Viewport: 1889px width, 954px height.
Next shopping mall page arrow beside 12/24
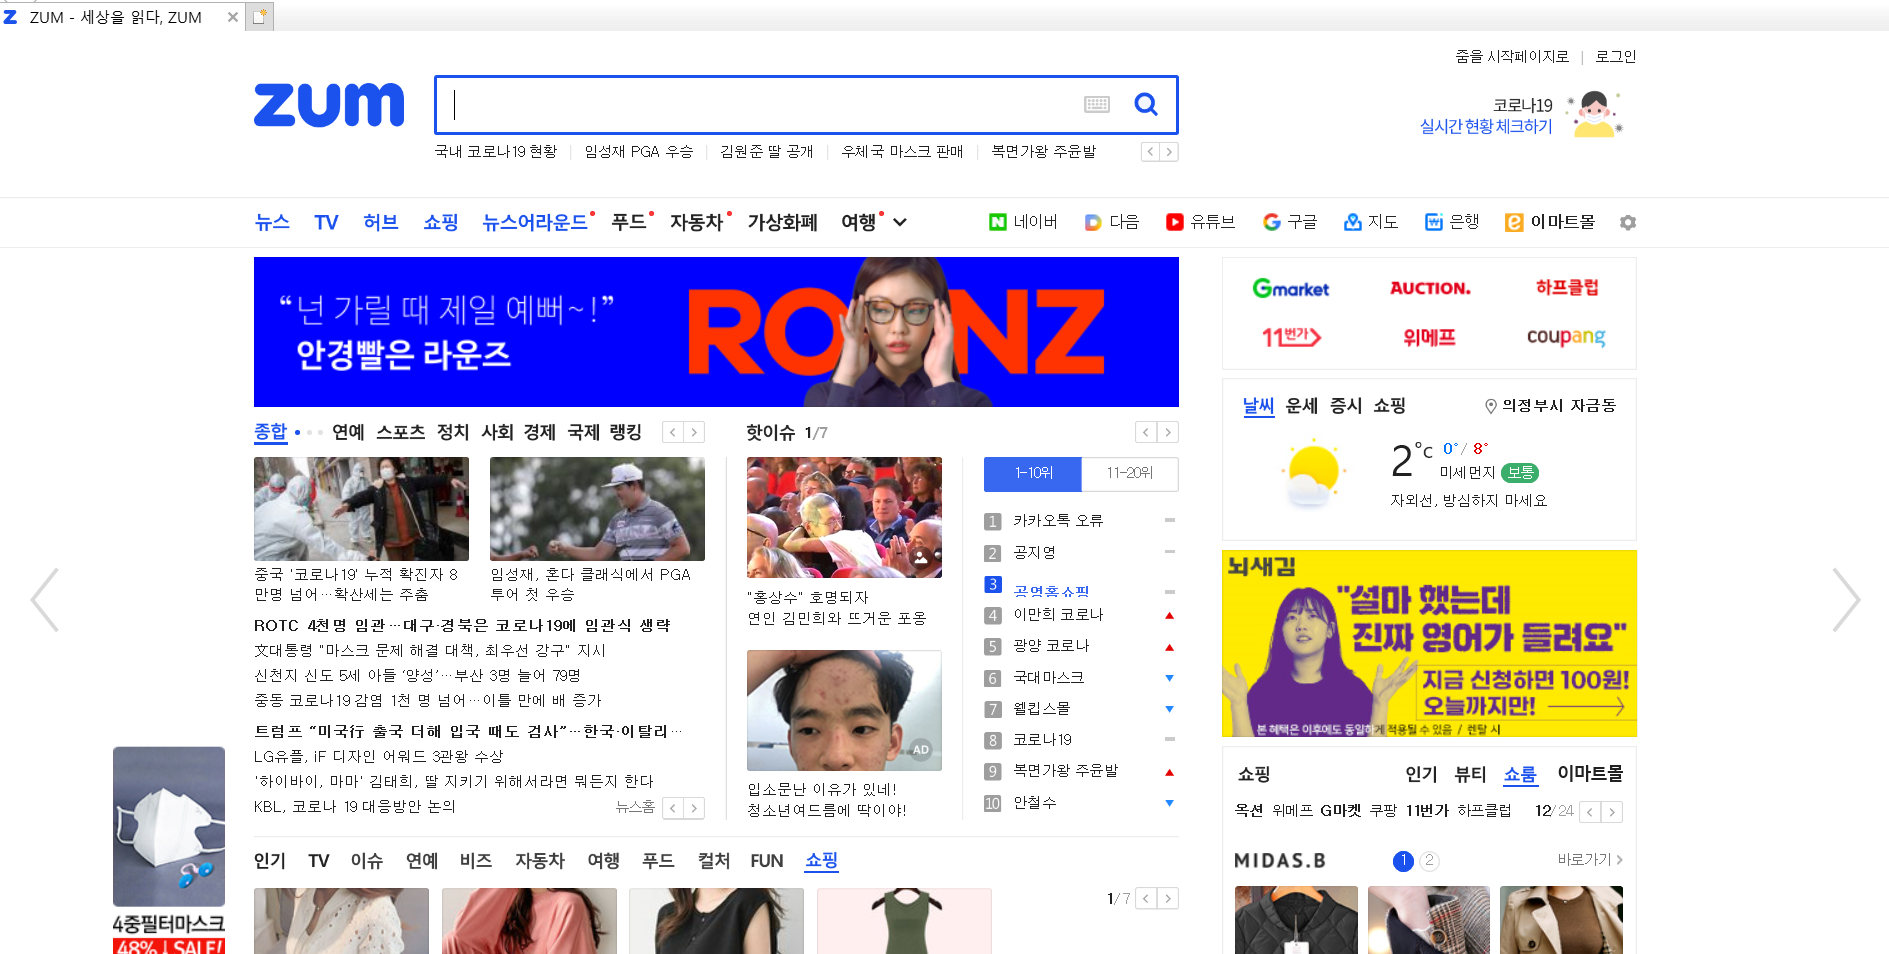pyautogui.click(x=1612, y=812)
